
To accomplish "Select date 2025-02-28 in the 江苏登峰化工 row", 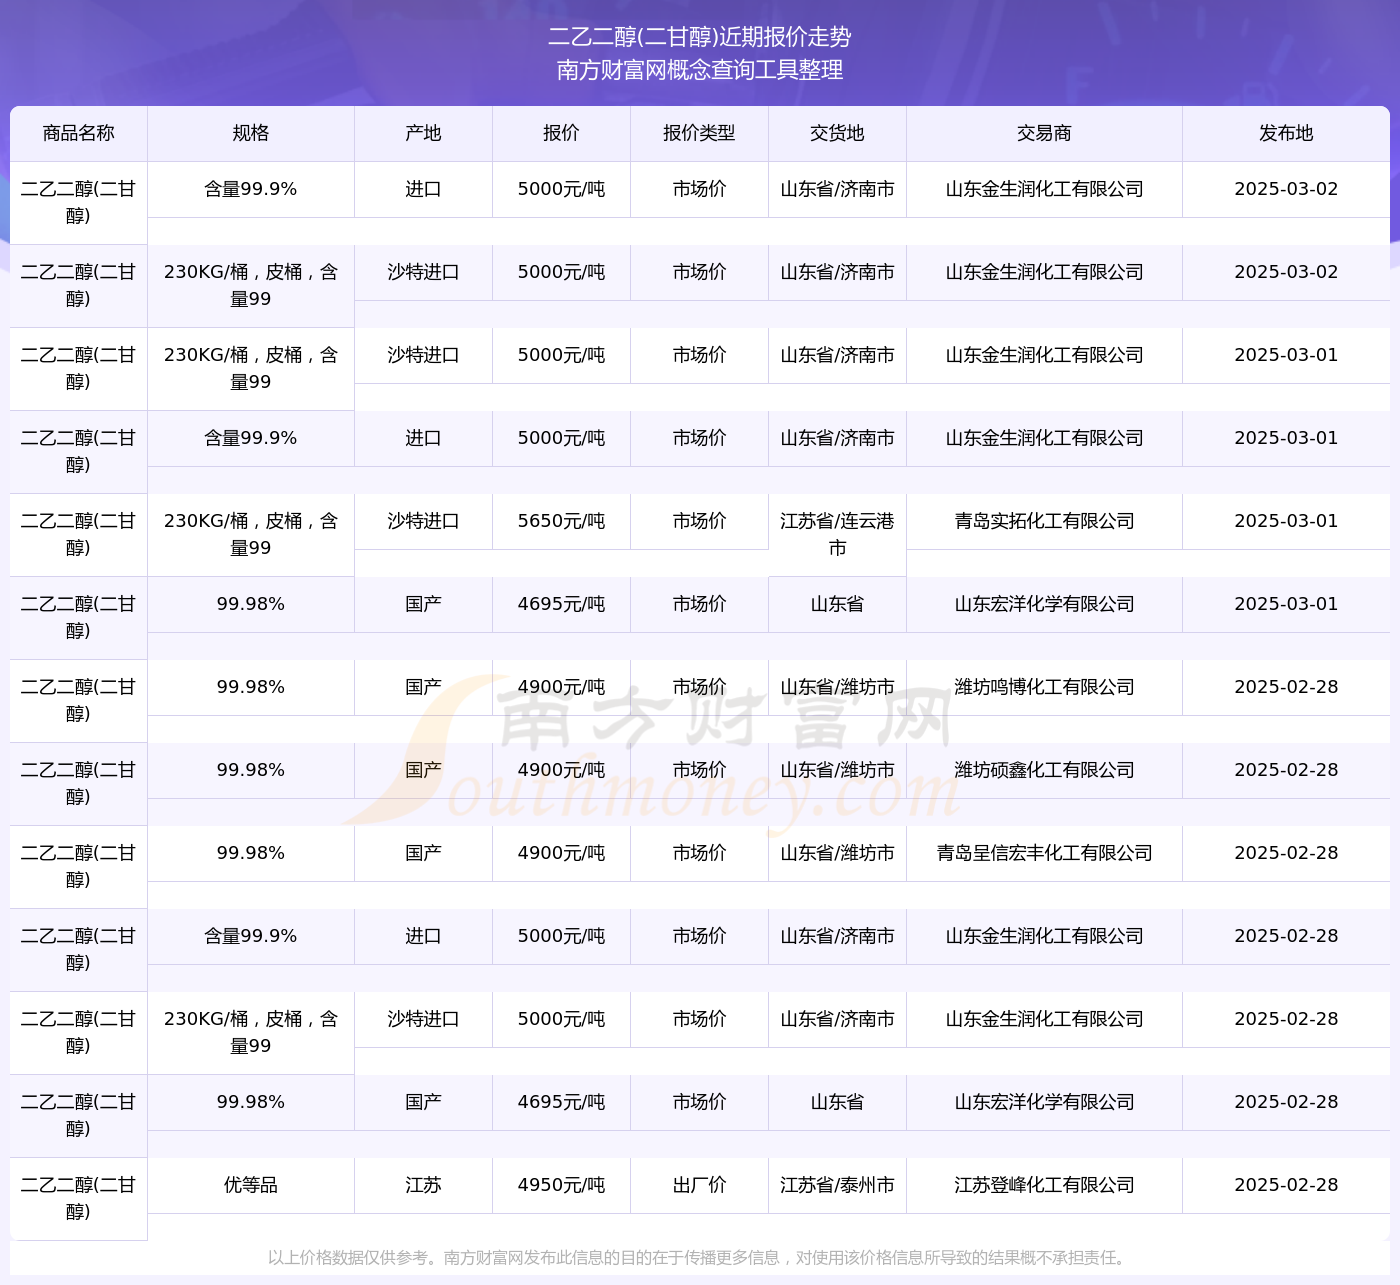I will tap(1286, 1185).
